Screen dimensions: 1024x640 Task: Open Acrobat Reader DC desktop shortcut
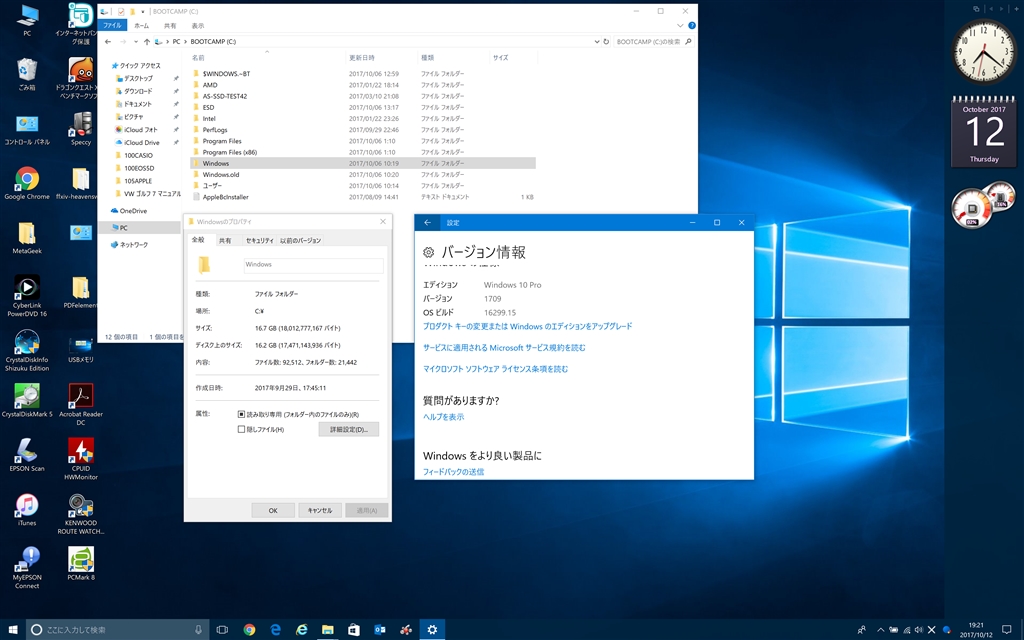pos(81,397)
